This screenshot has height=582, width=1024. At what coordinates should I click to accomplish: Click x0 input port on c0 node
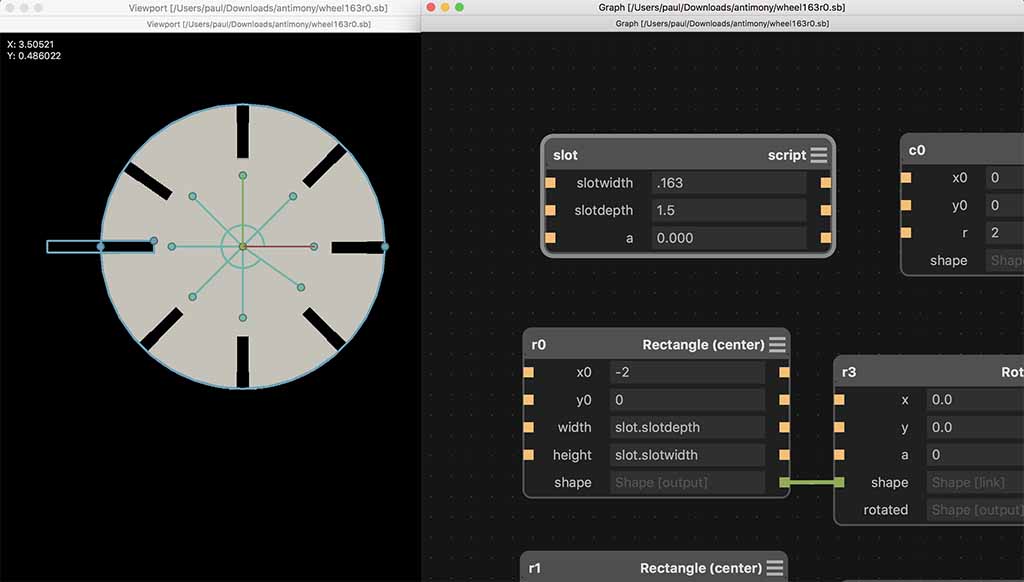(906, 178)
